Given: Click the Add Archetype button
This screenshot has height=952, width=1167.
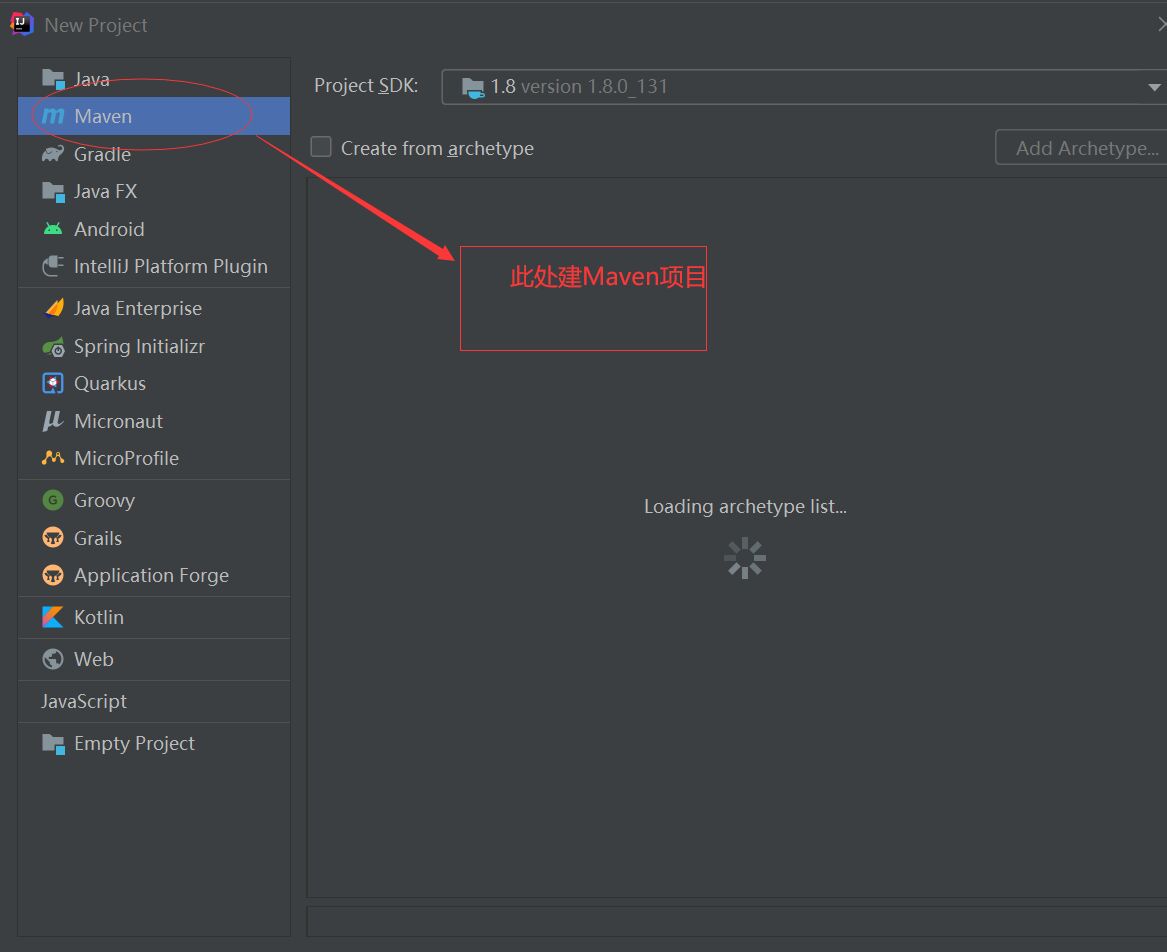Looking at the screenshot, I should [1085, 148].
